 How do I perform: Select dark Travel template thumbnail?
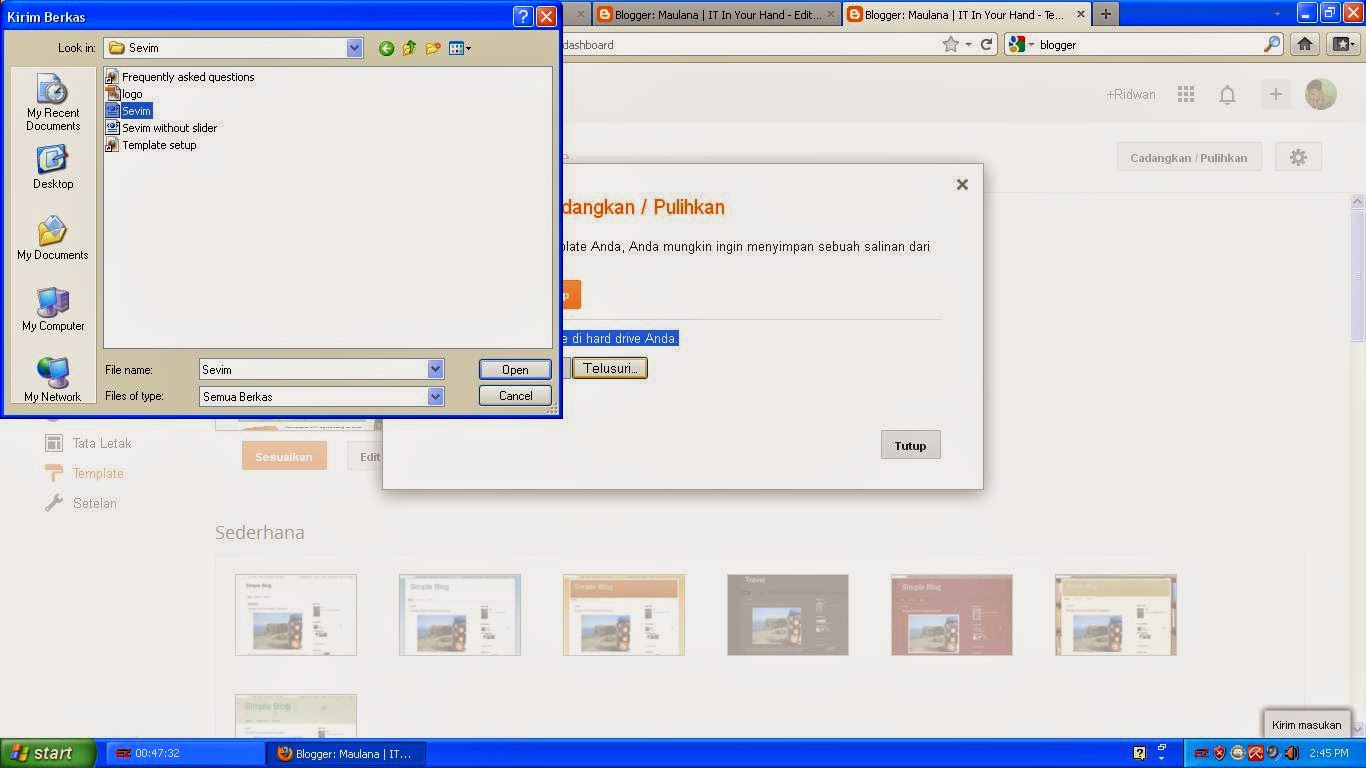tap(788, 615)
